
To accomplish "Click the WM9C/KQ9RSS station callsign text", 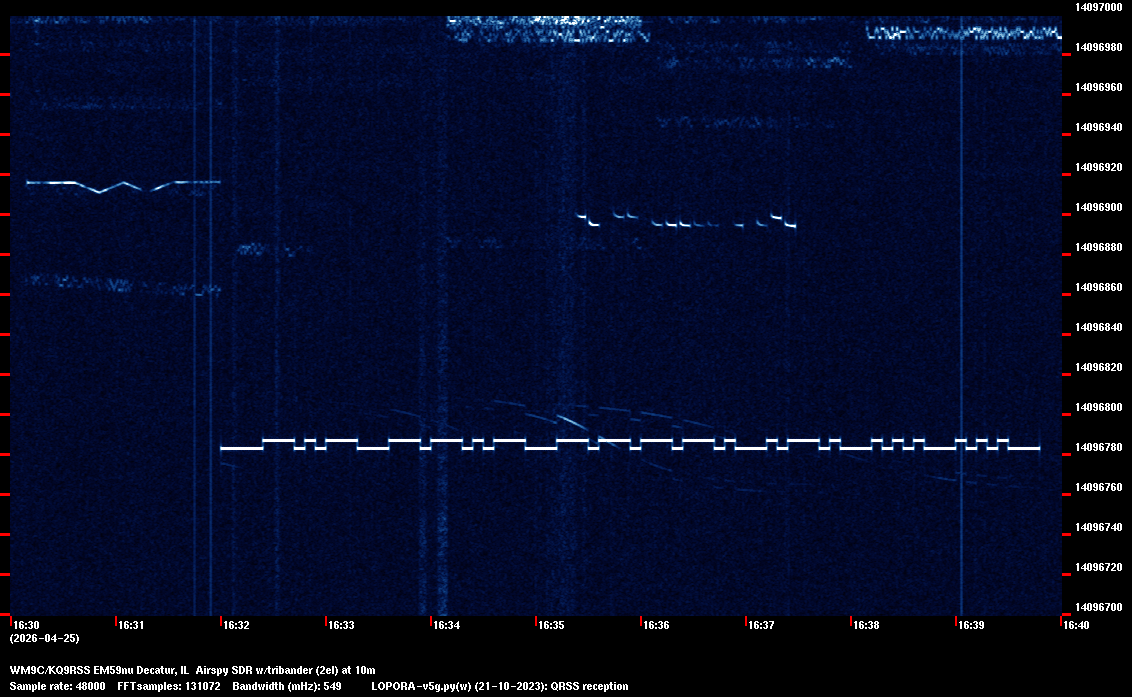I will (50, 670).
